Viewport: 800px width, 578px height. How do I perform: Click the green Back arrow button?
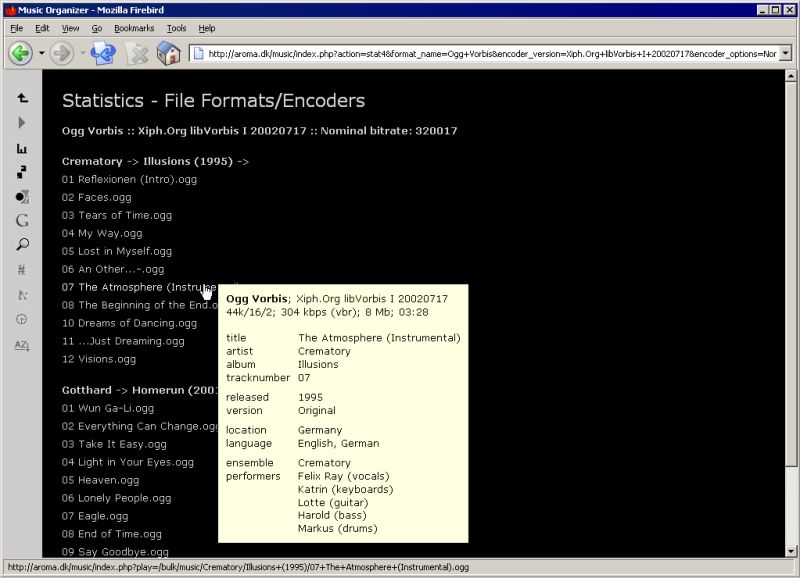point(20,53)
